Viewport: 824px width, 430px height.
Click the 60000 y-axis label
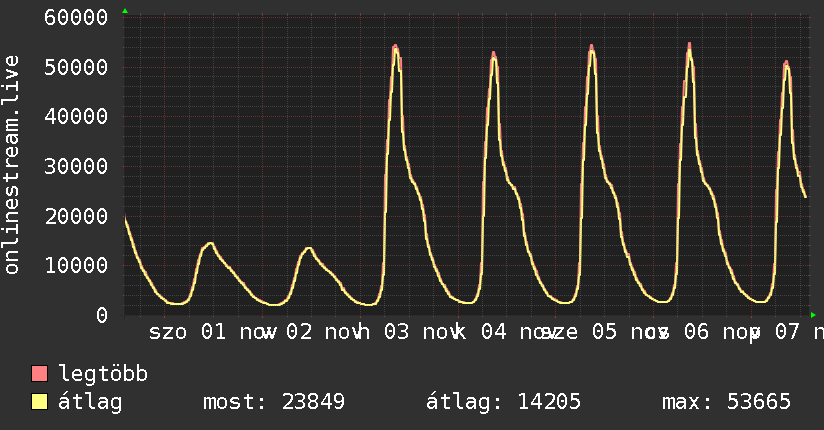tap(76, 18)
